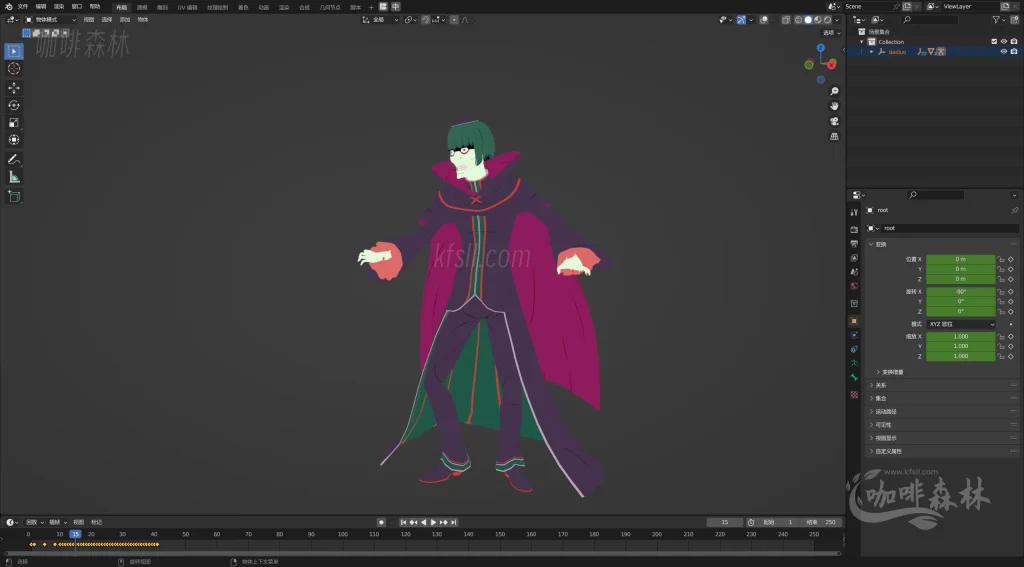
Task: Toggle the camera view icon
Action: (834, 122)
